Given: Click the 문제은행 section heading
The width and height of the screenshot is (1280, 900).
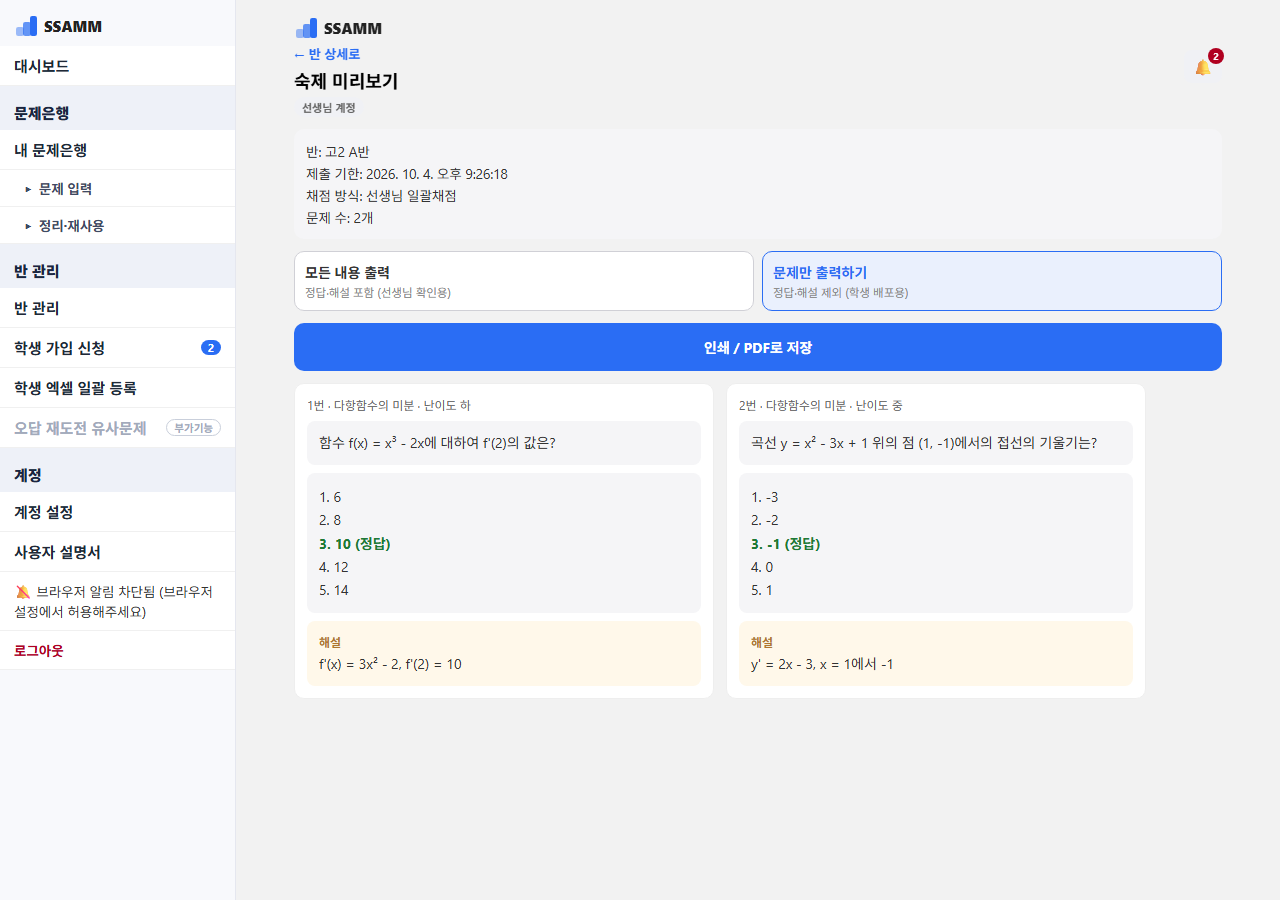Looking at the screenshot, I should tap(41, 113).
